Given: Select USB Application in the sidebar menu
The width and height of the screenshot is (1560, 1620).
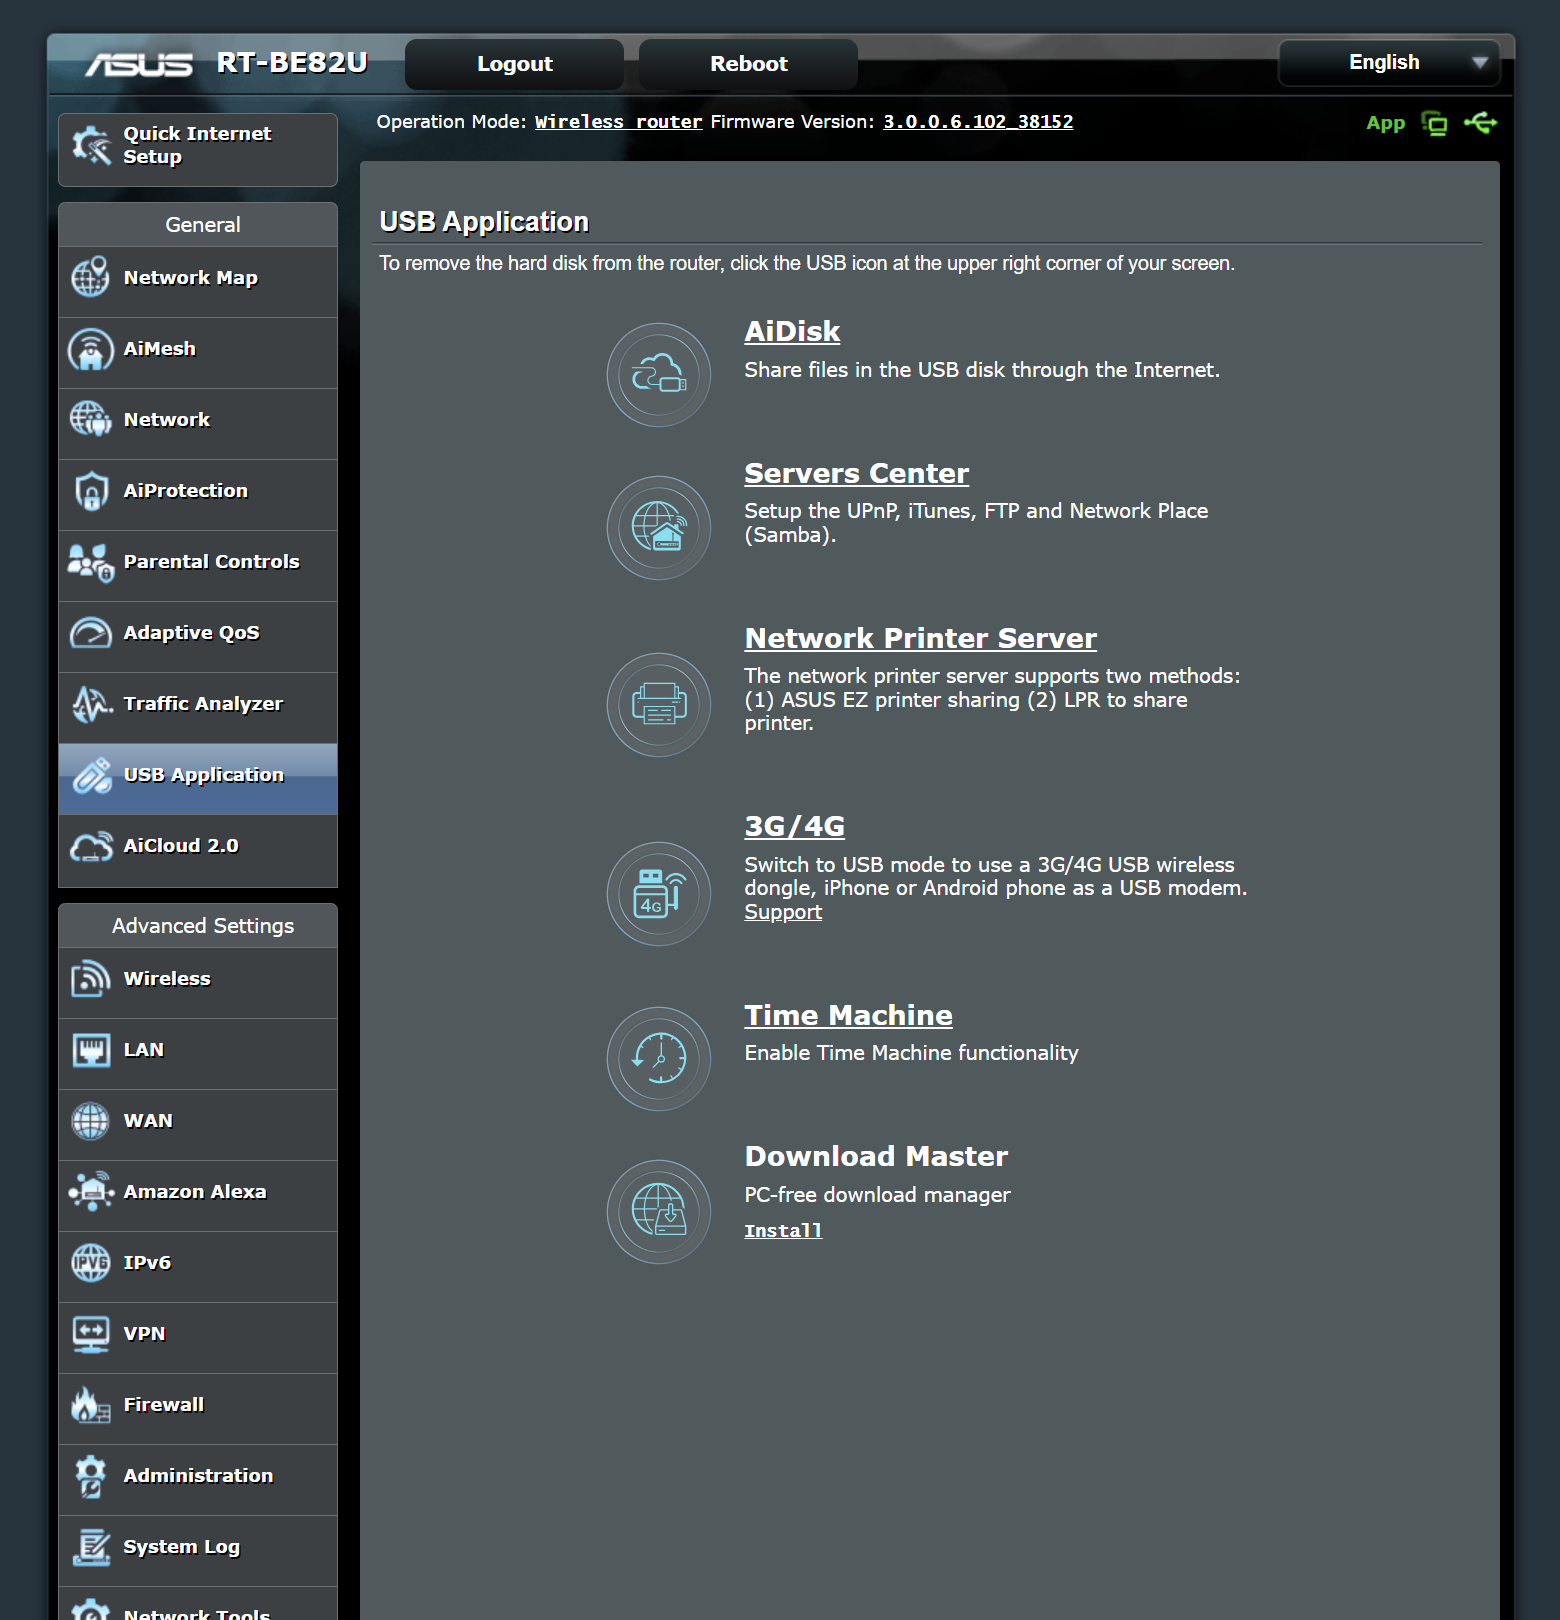Looking at the screenshot, I should (x=198, y=779).
